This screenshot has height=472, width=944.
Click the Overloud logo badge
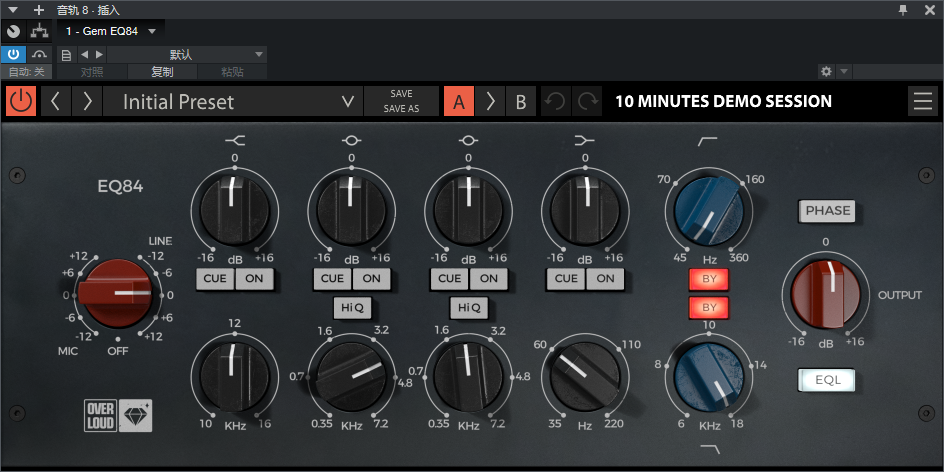pos(101,415)
